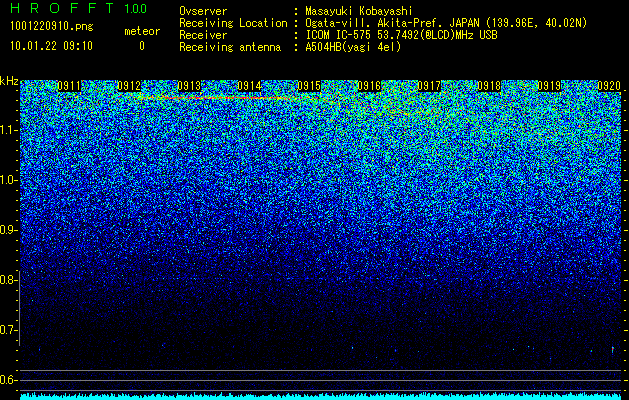Click the 0.7 frequency axis label
Screen dimensions: 629x400
click(8, 330)
